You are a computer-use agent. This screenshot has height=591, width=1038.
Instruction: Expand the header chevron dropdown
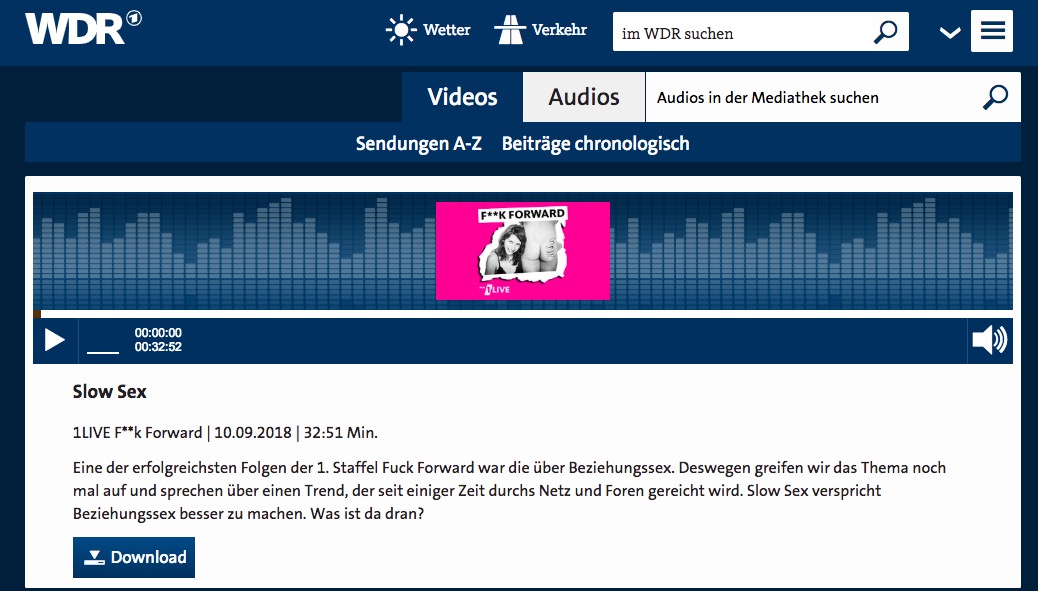click(x=950, y=32)
